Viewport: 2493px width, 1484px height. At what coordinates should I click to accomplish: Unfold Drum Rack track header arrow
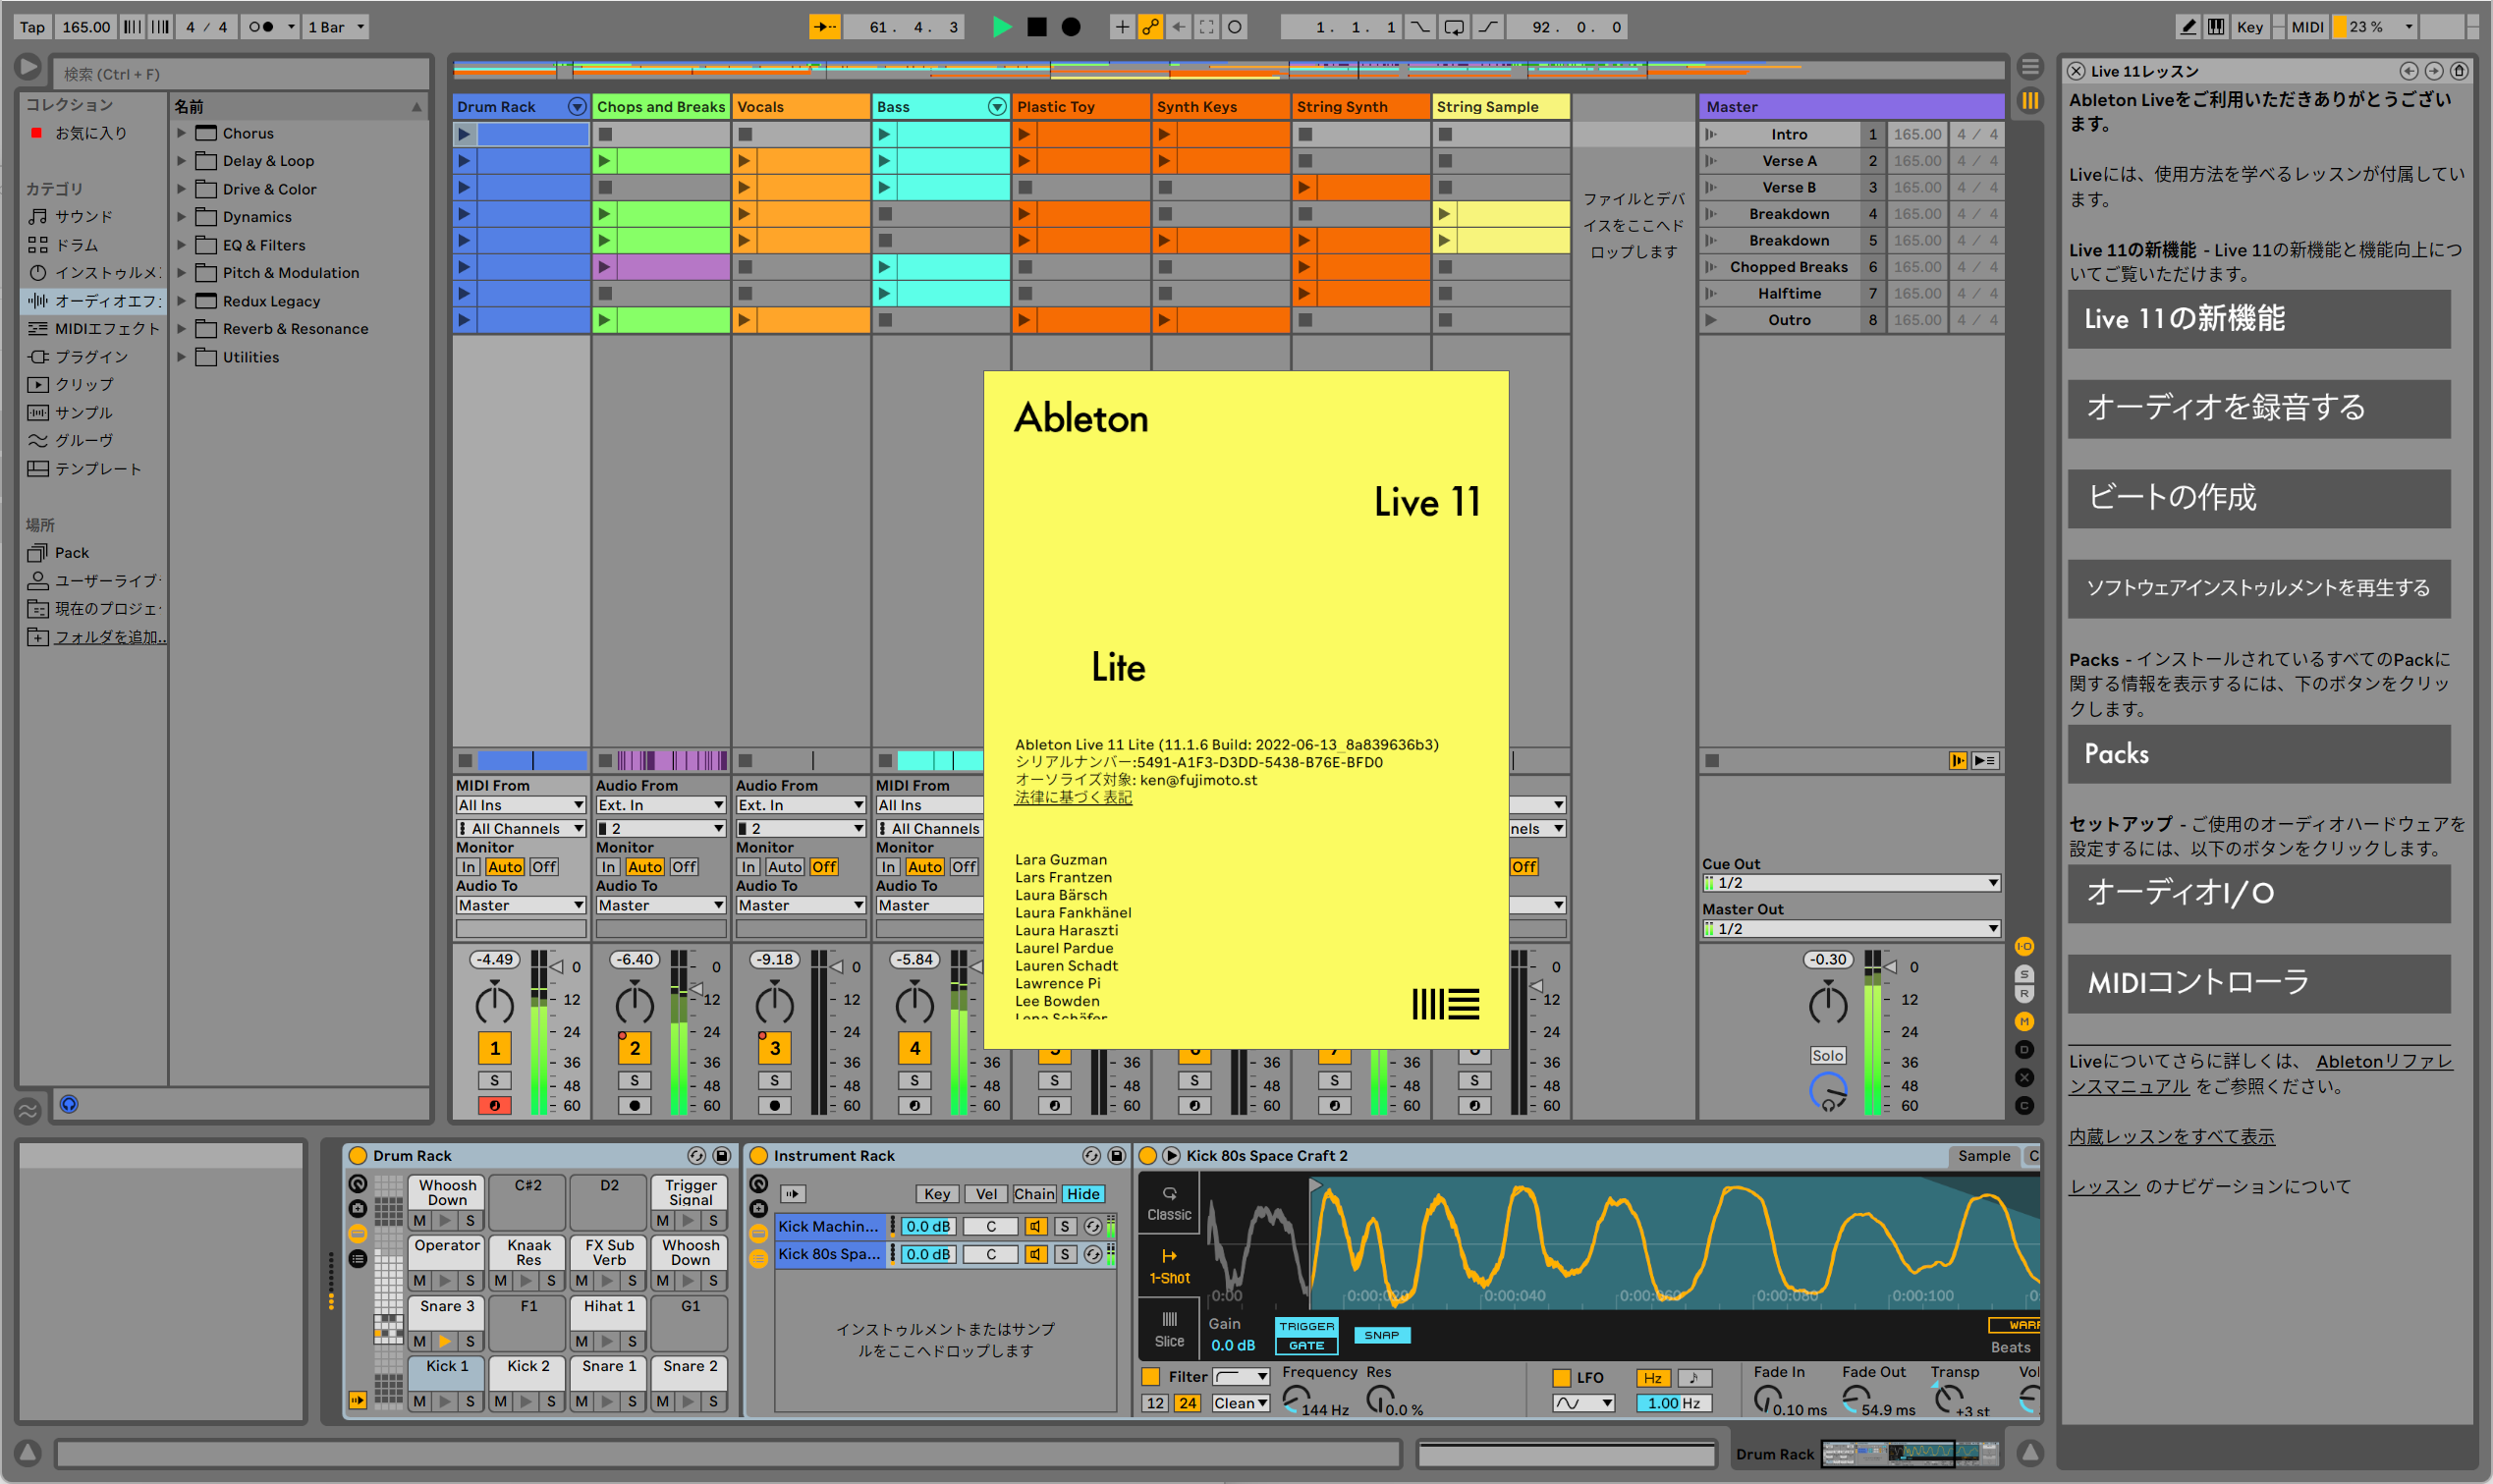(577, 106)
